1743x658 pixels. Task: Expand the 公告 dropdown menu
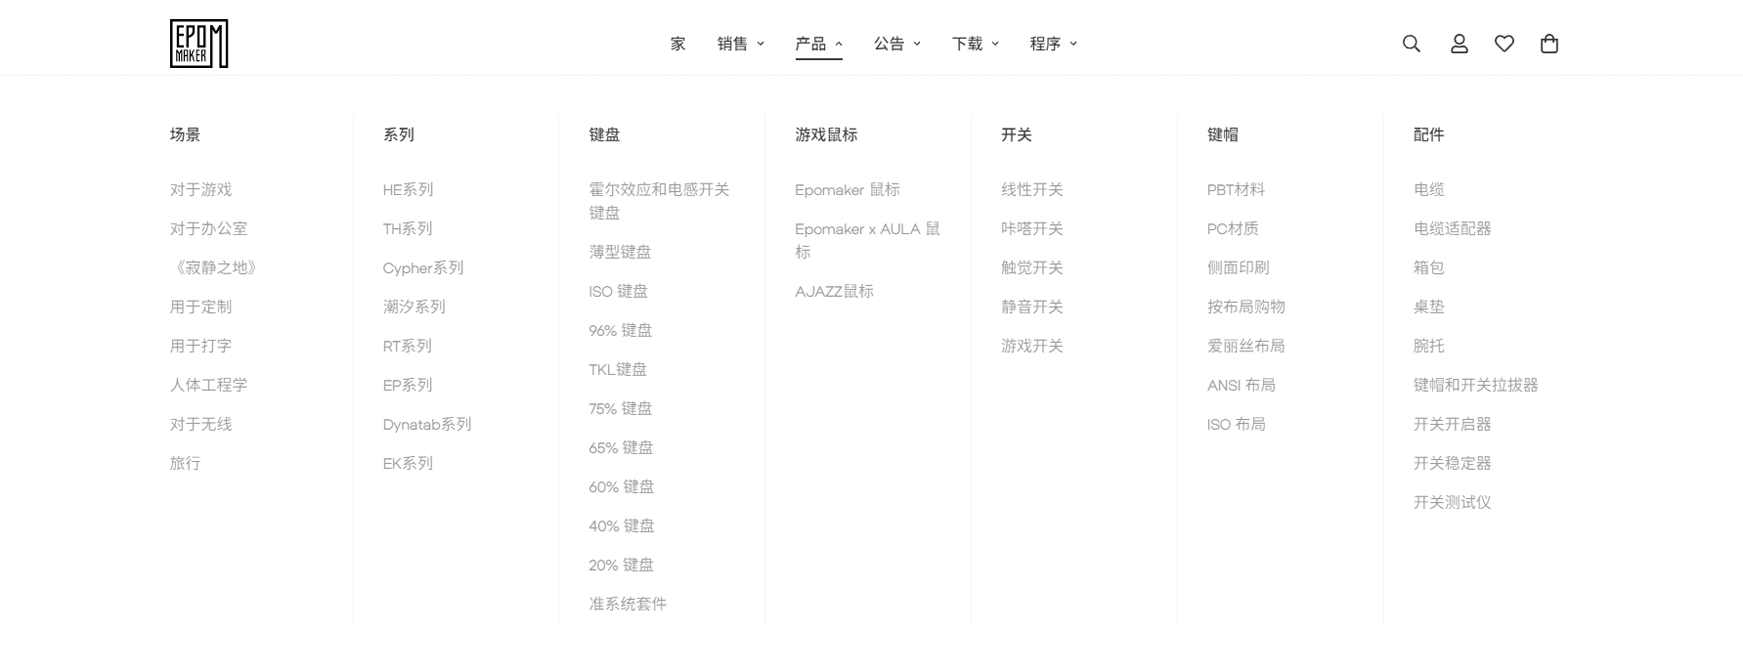(x=897, y=44)
